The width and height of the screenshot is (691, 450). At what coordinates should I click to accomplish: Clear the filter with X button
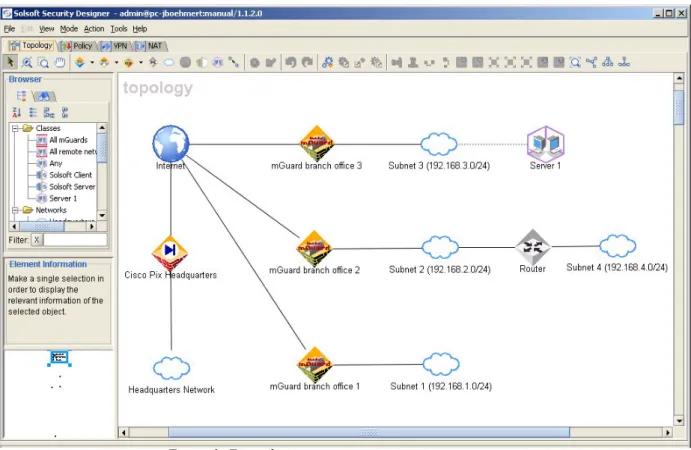click(37, 240)
